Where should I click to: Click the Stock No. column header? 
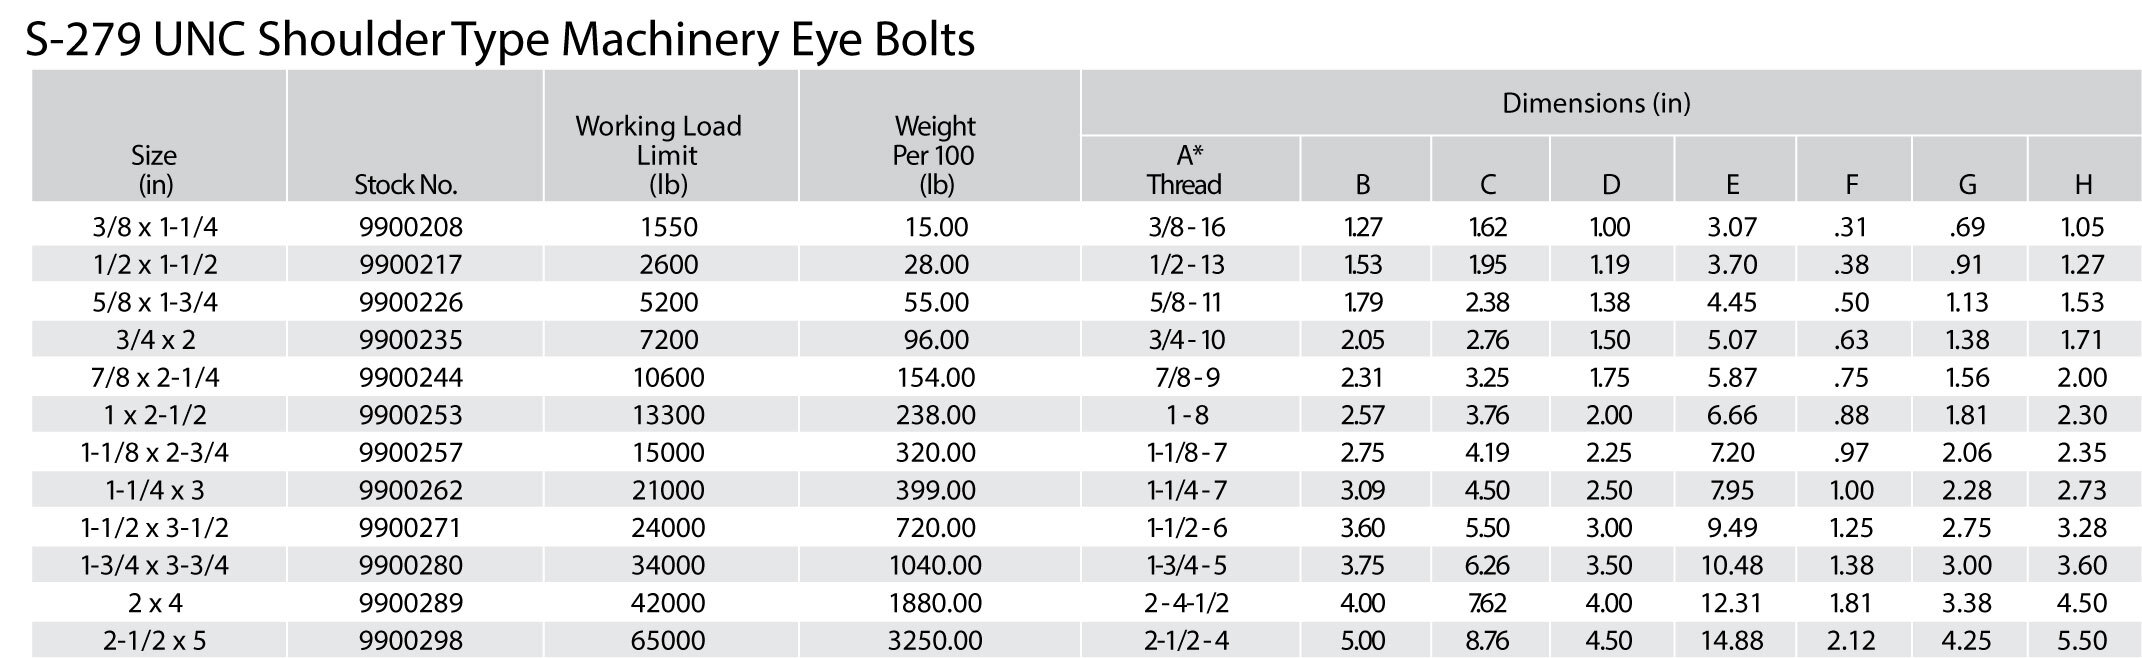pos(405,184)
